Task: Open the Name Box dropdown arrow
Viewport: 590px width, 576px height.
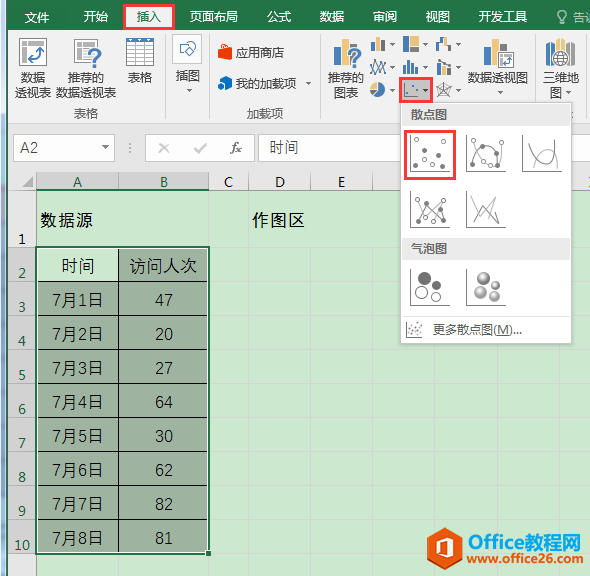Action: [x=105, y=147]
